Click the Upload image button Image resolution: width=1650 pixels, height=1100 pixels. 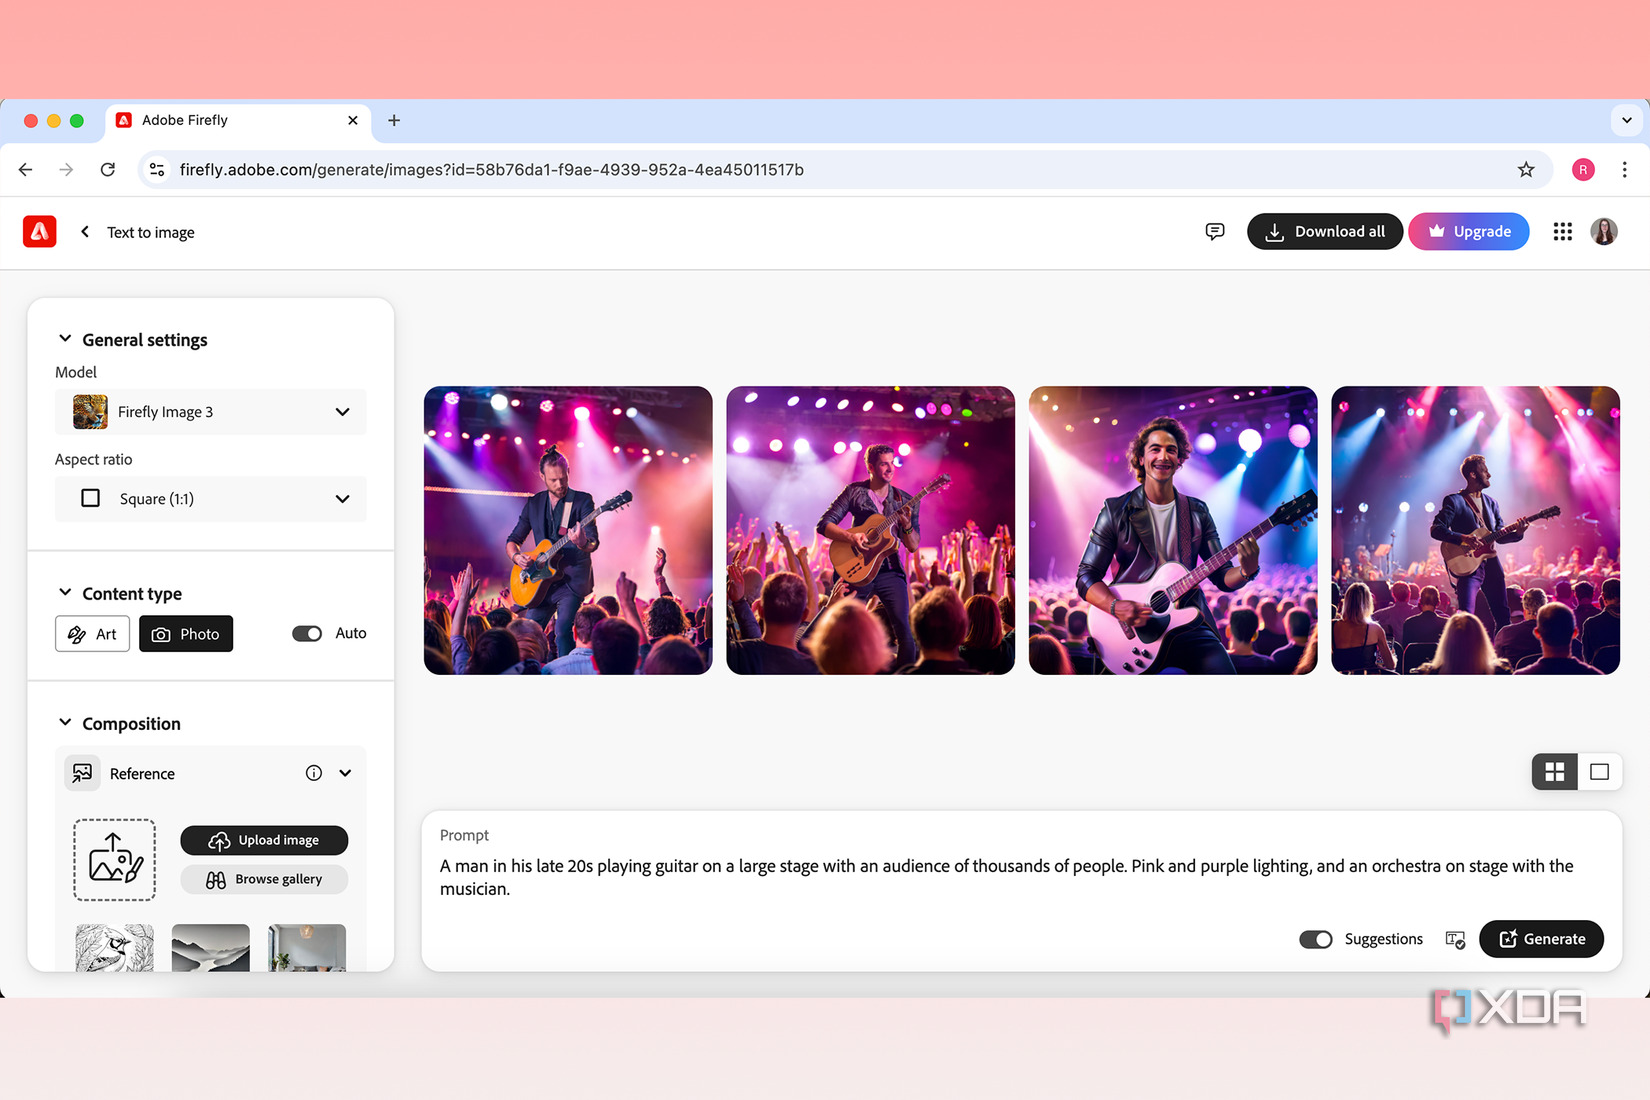coord(264,841)
